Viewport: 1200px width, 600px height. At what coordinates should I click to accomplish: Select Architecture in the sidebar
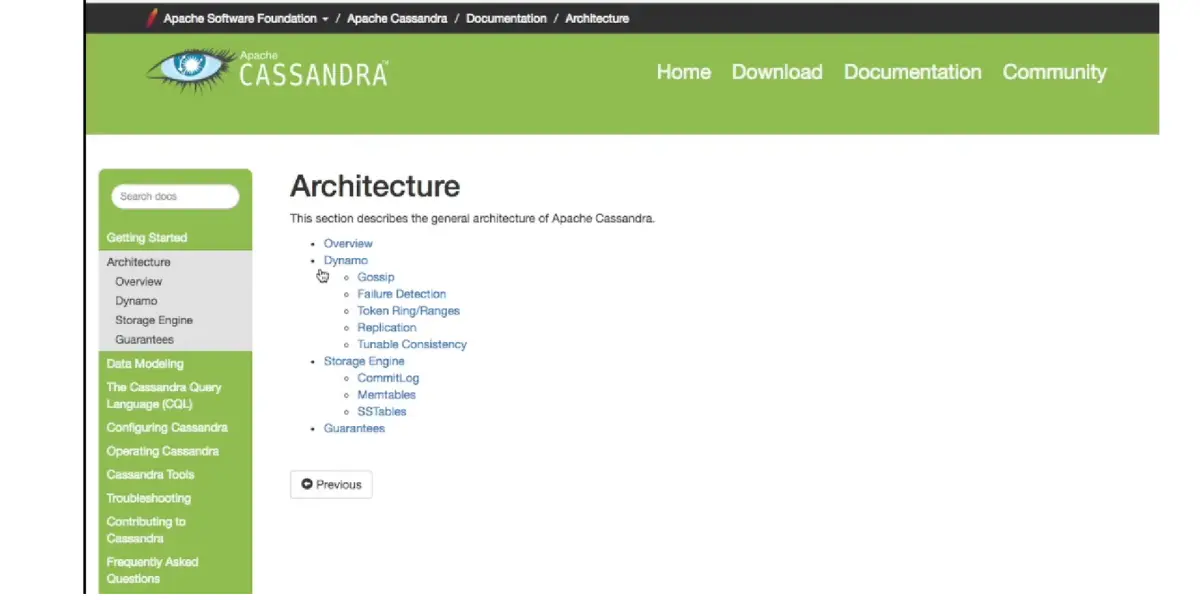[139, 262]
